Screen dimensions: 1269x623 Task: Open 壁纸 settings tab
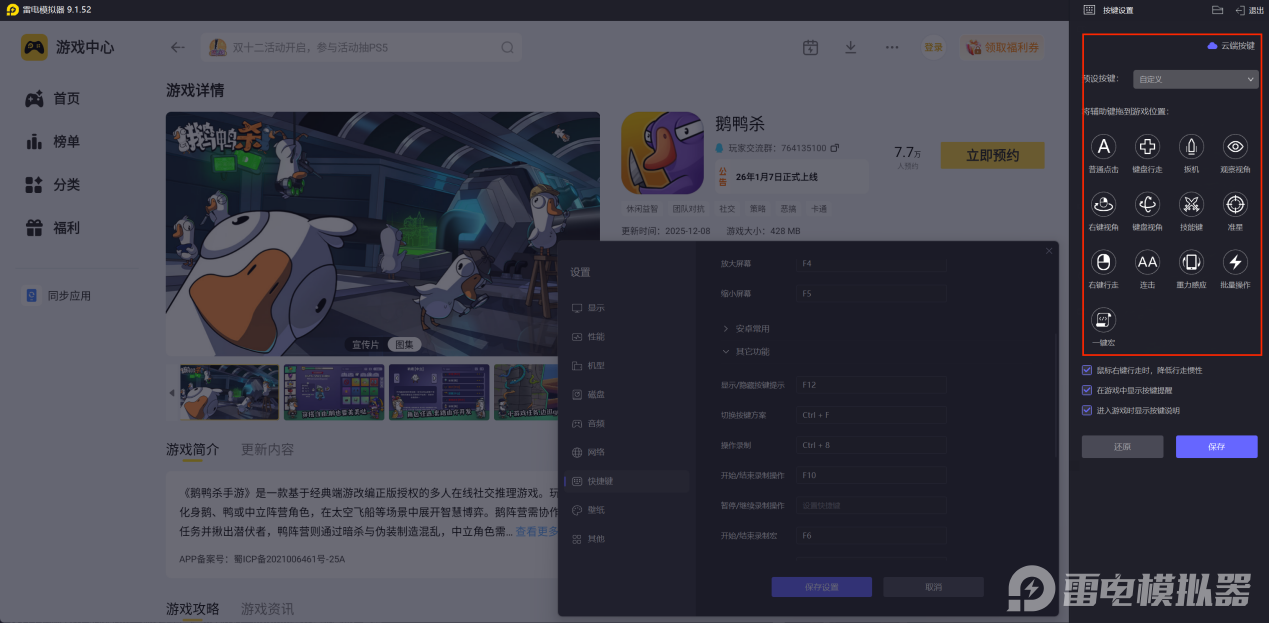[627, 510]
